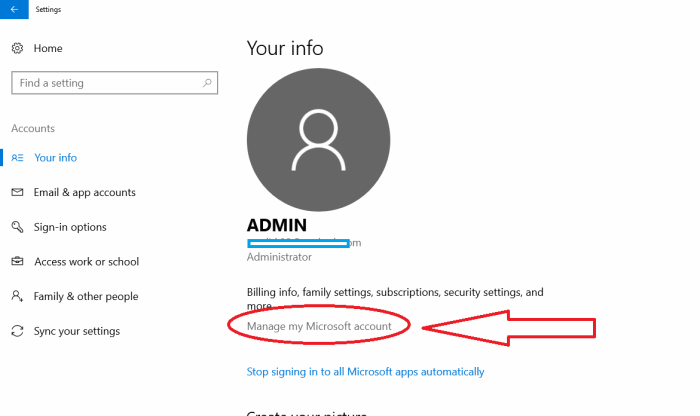Click the briefcase icon for Access work or school

pos(17,262)
